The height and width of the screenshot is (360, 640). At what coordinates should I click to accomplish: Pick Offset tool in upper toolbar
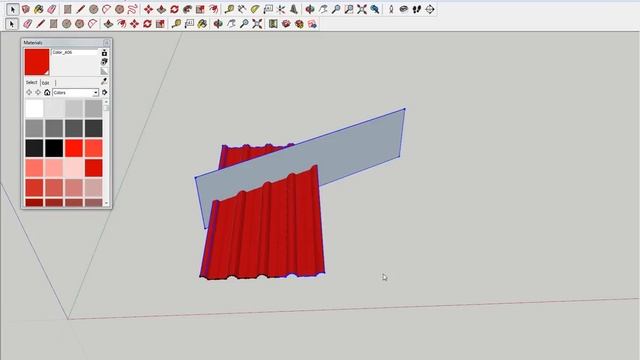click(x=213, y=9)
